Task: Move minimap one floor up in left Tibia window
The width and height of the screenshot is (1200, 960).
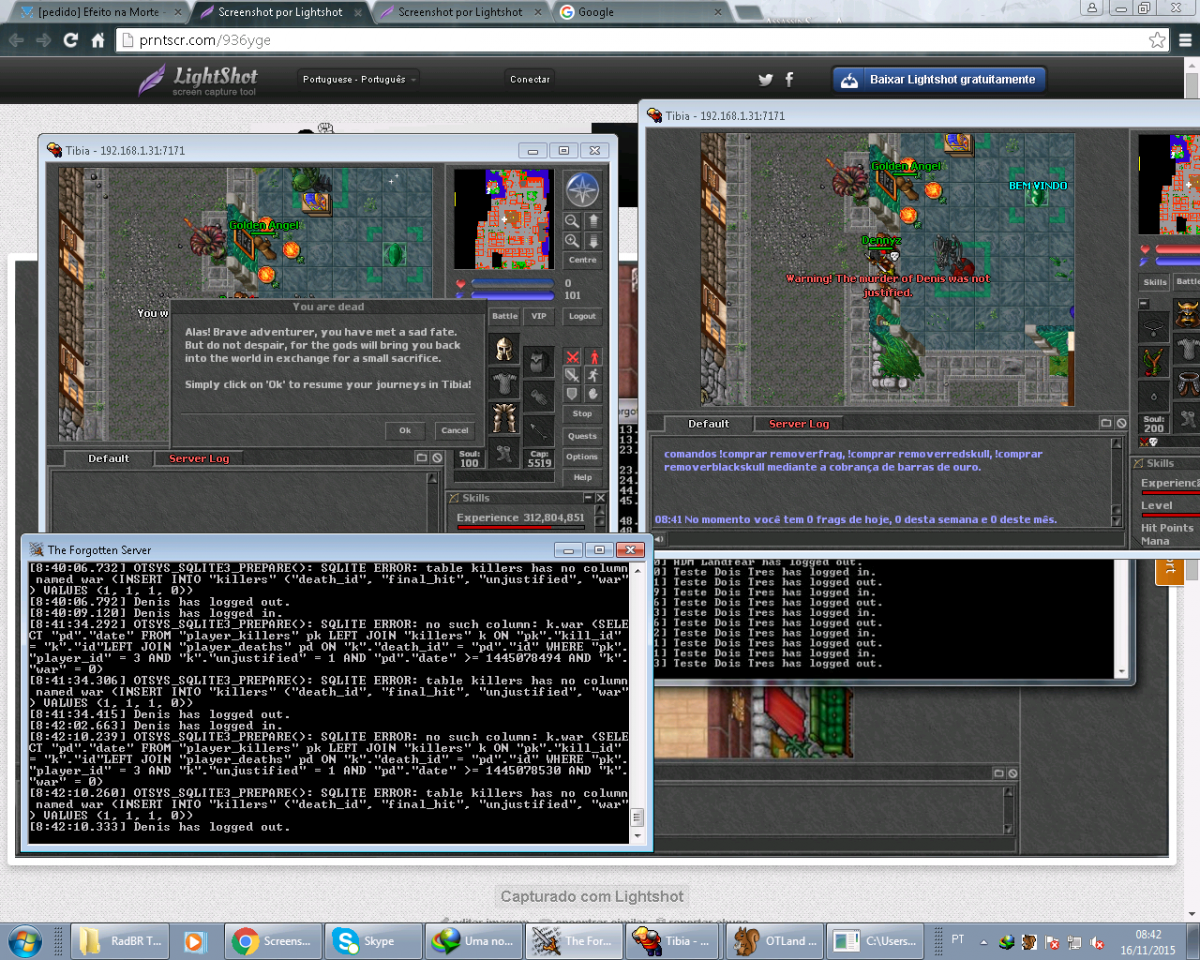Action: 593,221
